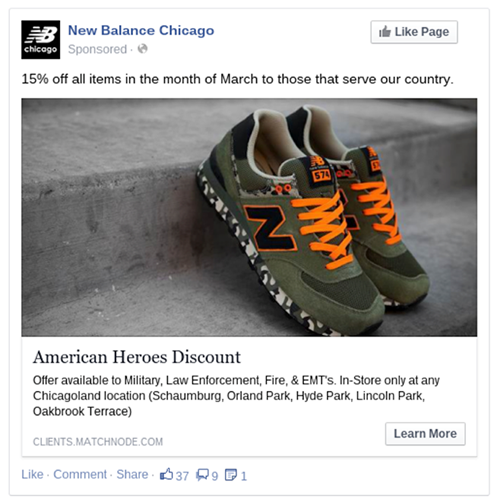Screen dimensions: 494x499
Task: Open the American Heroes Discount headline
Action: pos(137,357)
